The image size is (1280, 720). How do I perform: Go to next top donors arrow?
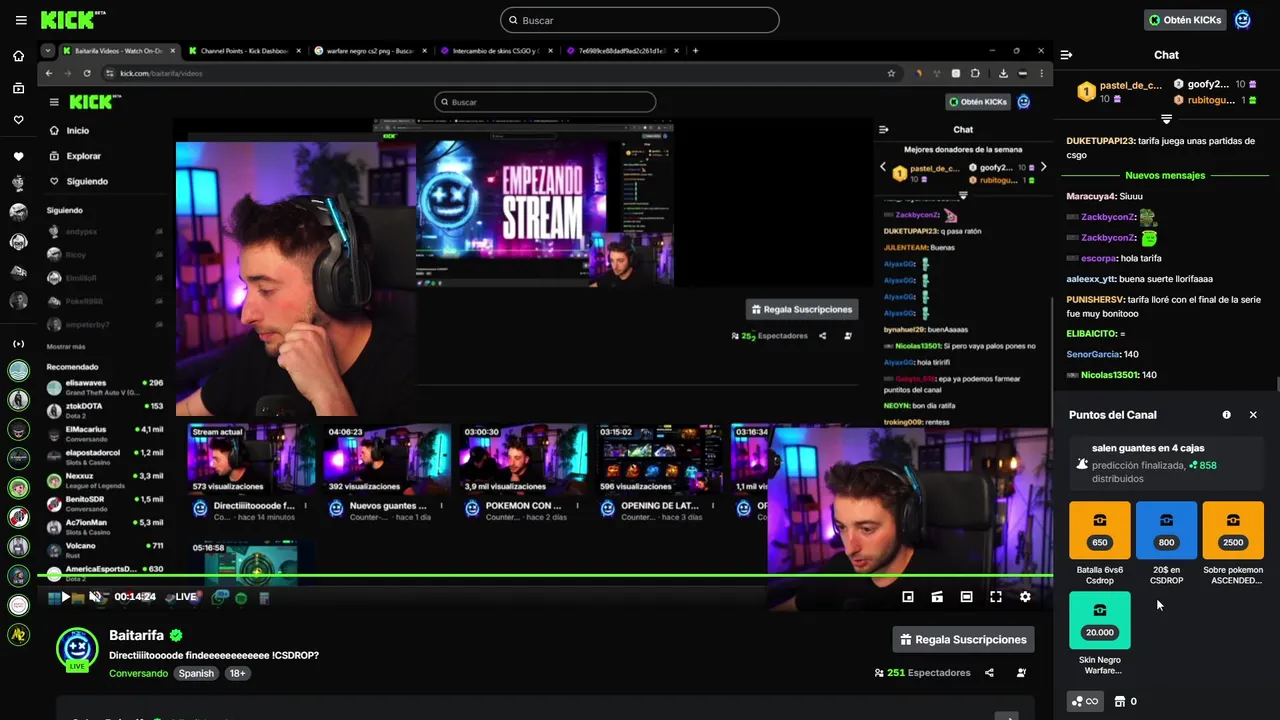(1043, 167)
